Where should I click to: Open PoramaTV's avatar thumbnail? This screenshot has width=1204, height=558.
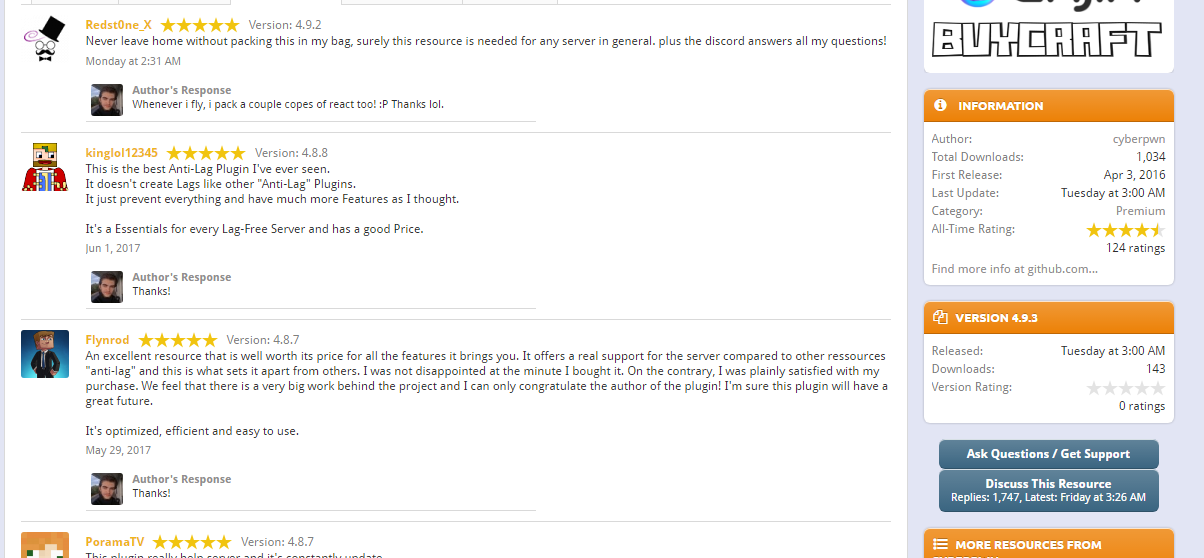pyautogui.click(x=45, y=545)
